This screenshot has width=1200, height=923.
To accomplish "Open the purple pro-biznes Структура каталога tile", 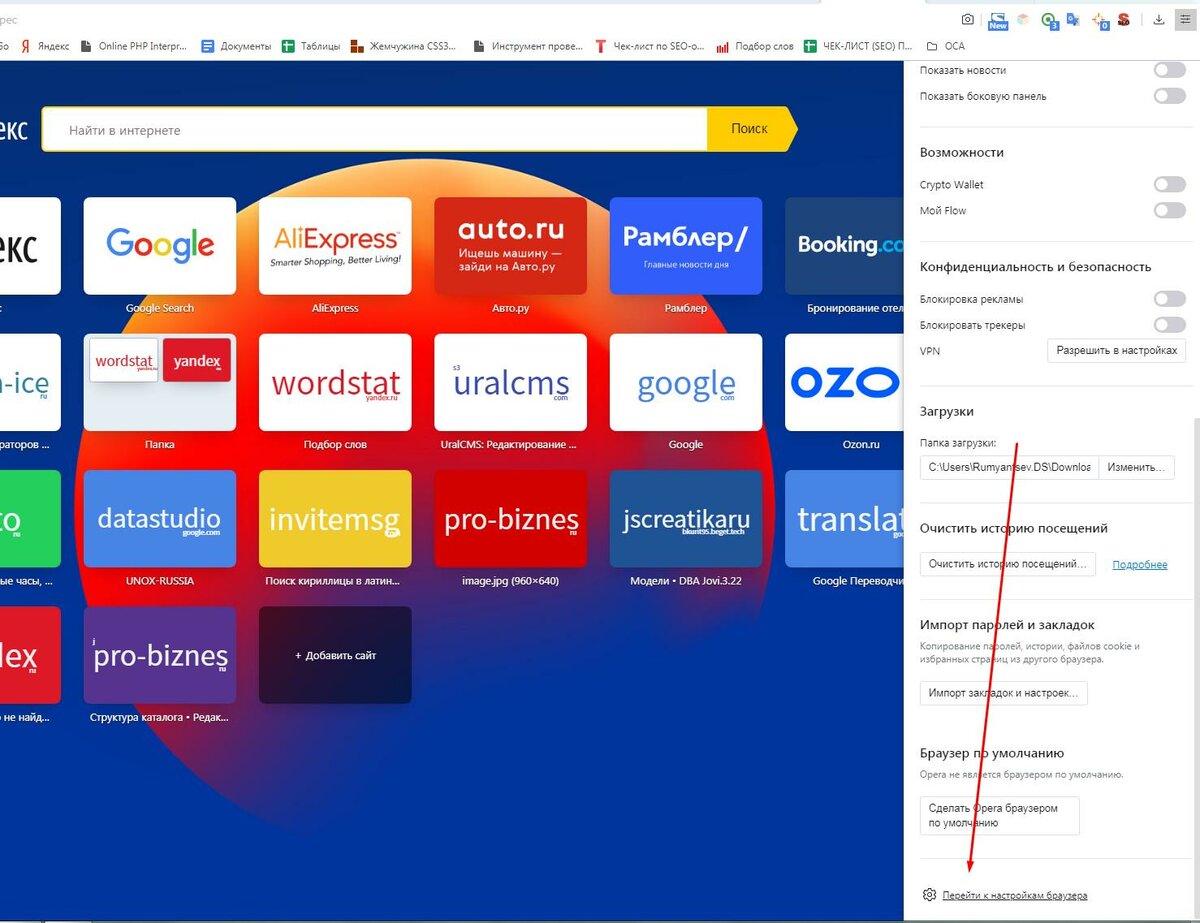I will (160, 655).
